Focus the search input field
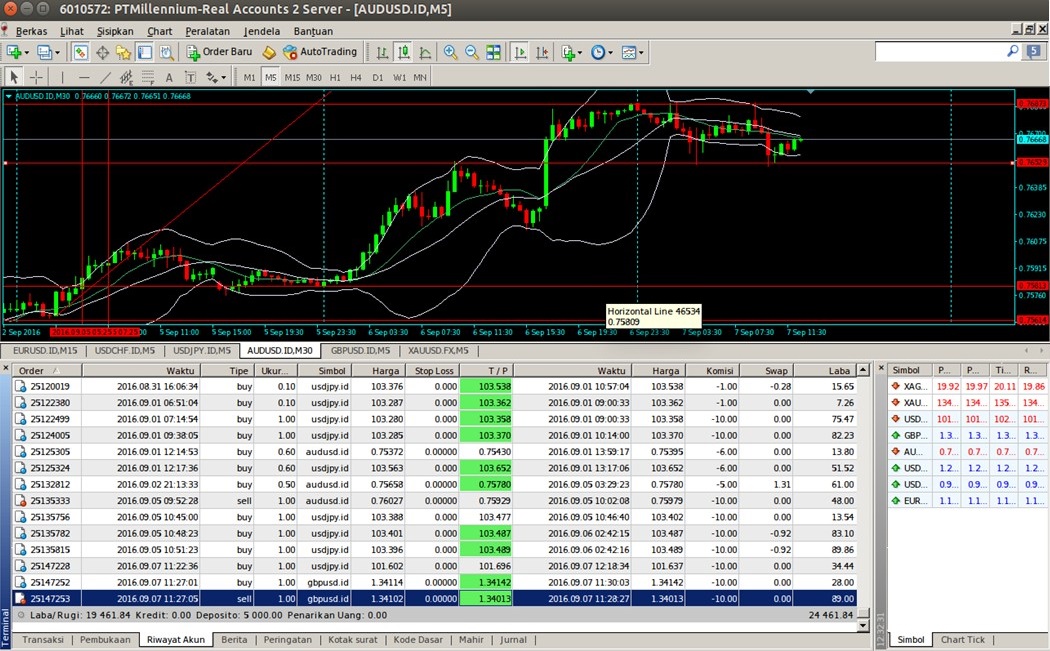Image resolution: width=1050 pixels, height=651 pixels. [940, 51]
